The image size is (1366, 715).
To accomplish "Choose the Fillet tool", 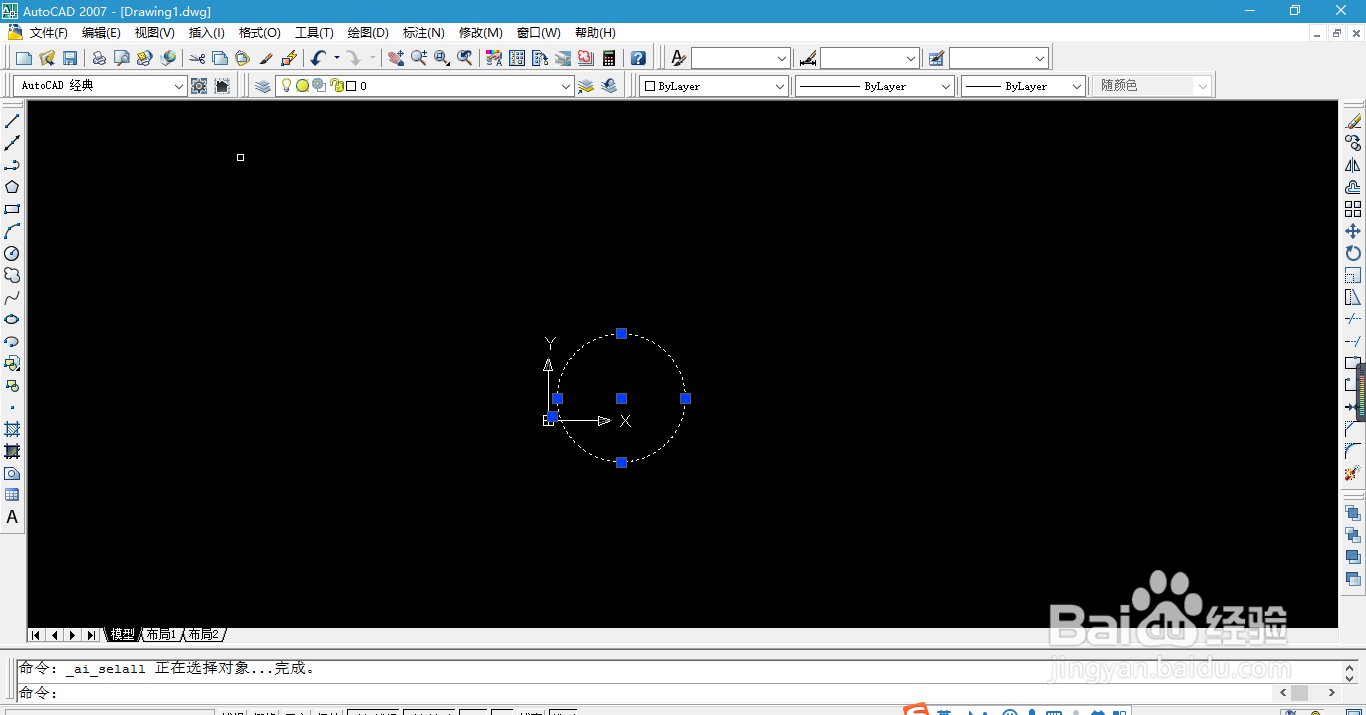I will pos(1353,451).
